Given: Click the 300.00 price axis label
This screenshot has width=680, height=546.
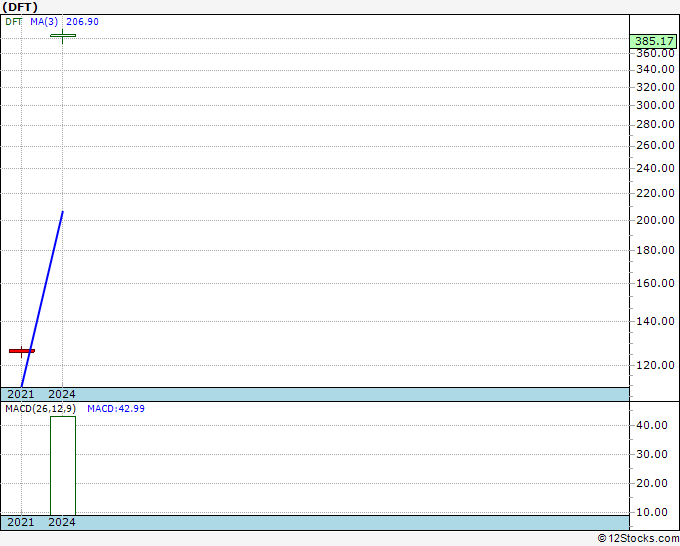Looking at the screenshot, I should point(655,105).
